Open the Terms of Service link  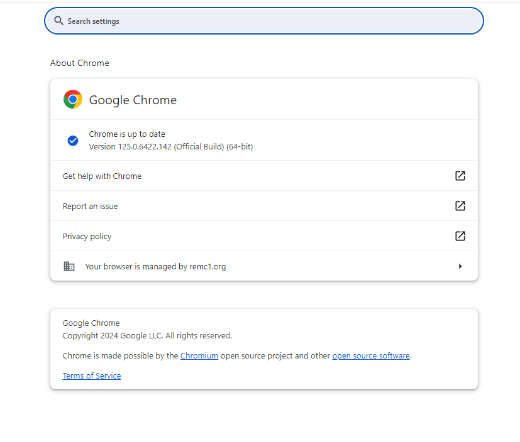[92, 376]
